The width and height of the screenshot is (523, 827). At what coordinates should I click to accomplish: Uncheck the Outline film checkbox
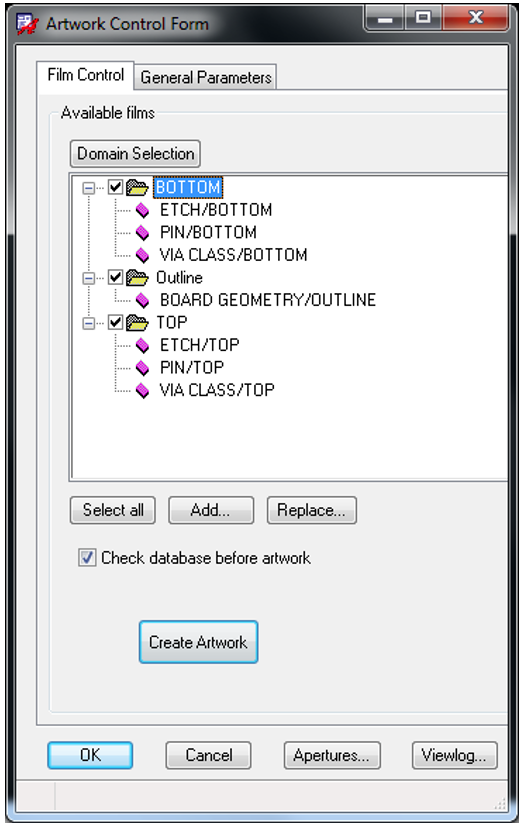(x=115, y=277)
